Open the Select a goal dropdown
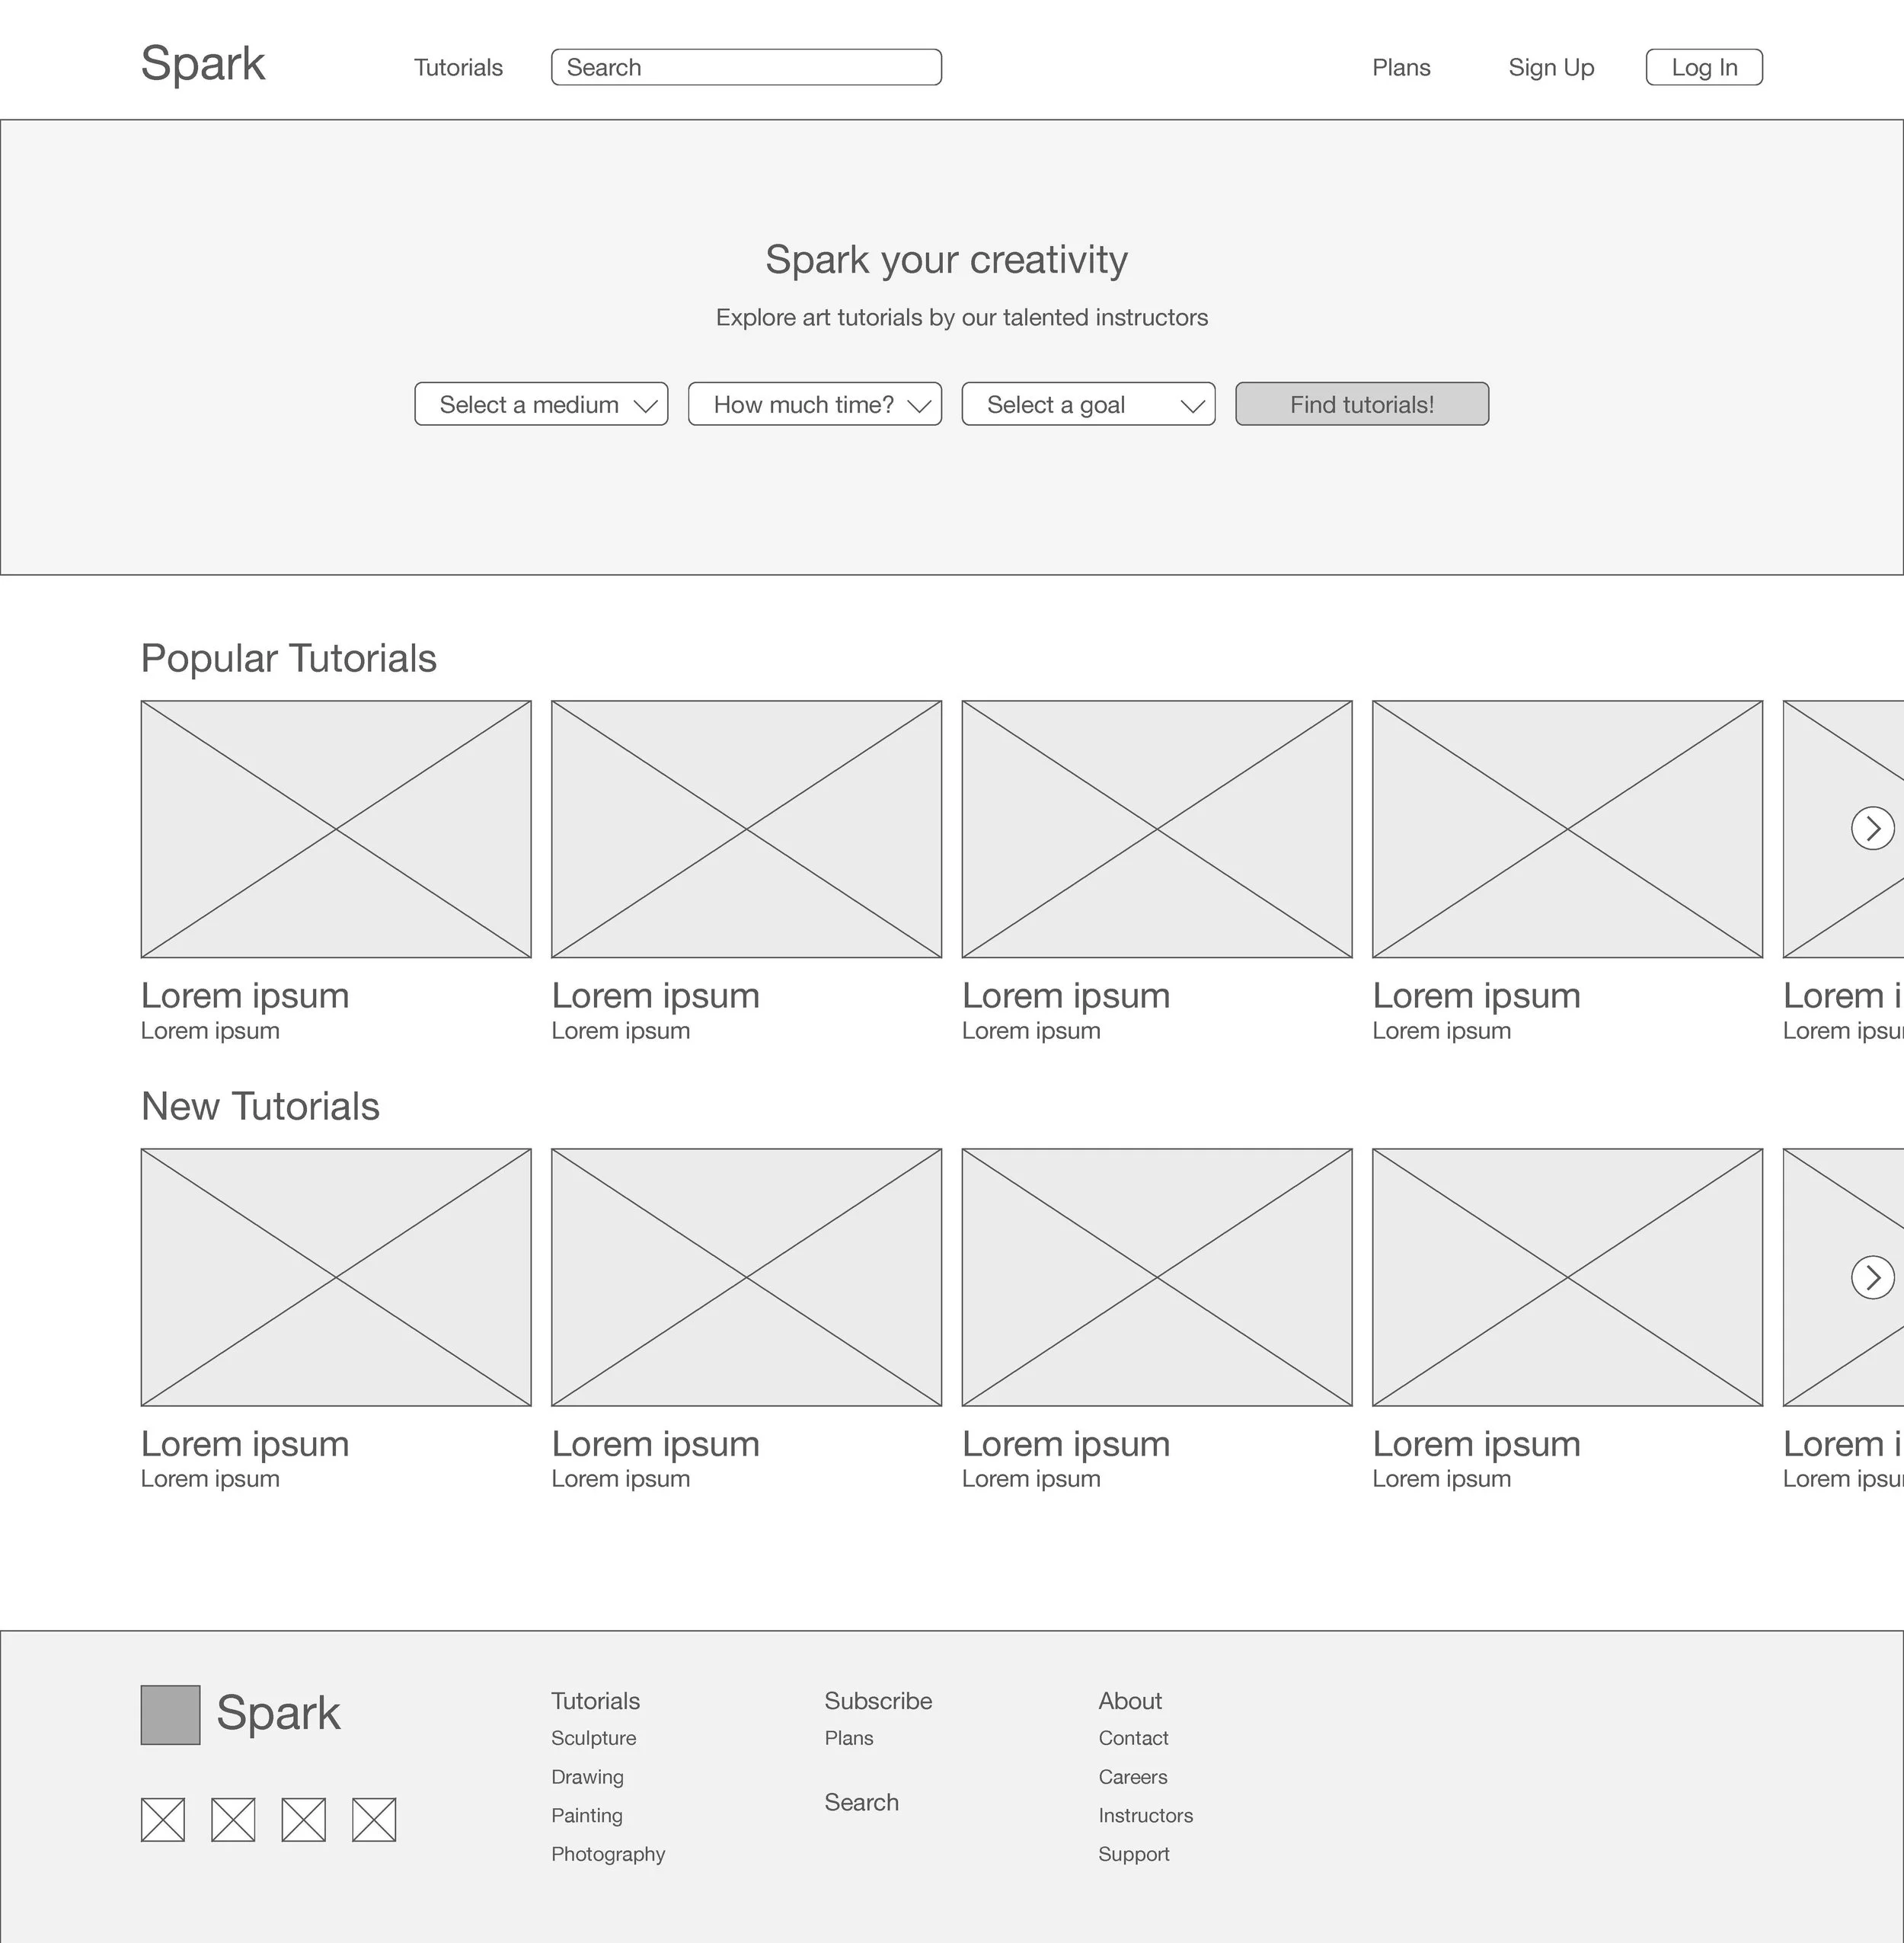 (1088, 404)
